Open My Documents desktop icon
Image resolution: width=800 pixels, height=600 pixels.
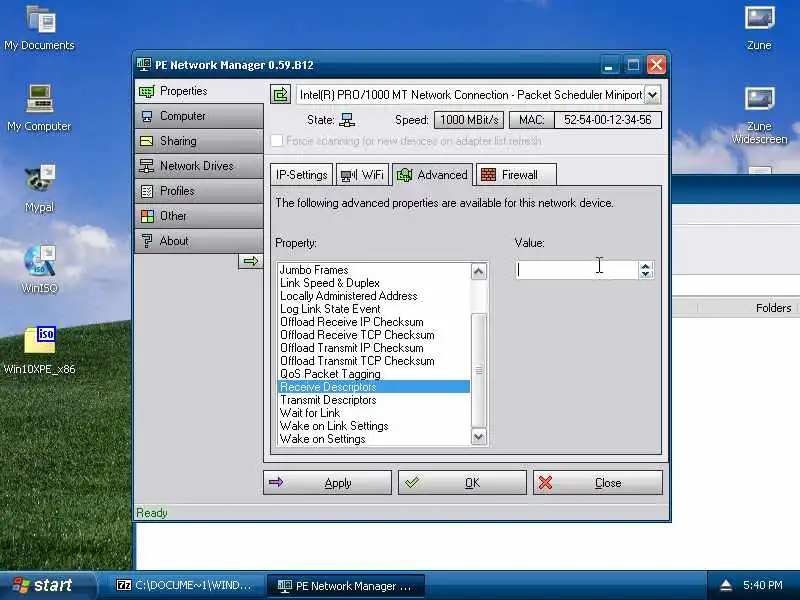pos(39,29)
